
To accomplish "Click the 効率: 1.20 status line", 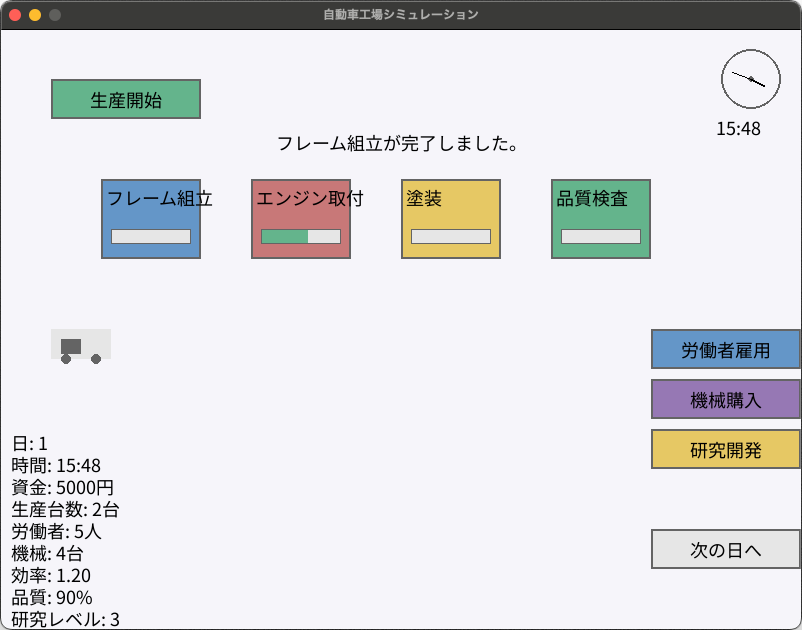I will coord(51,575).
